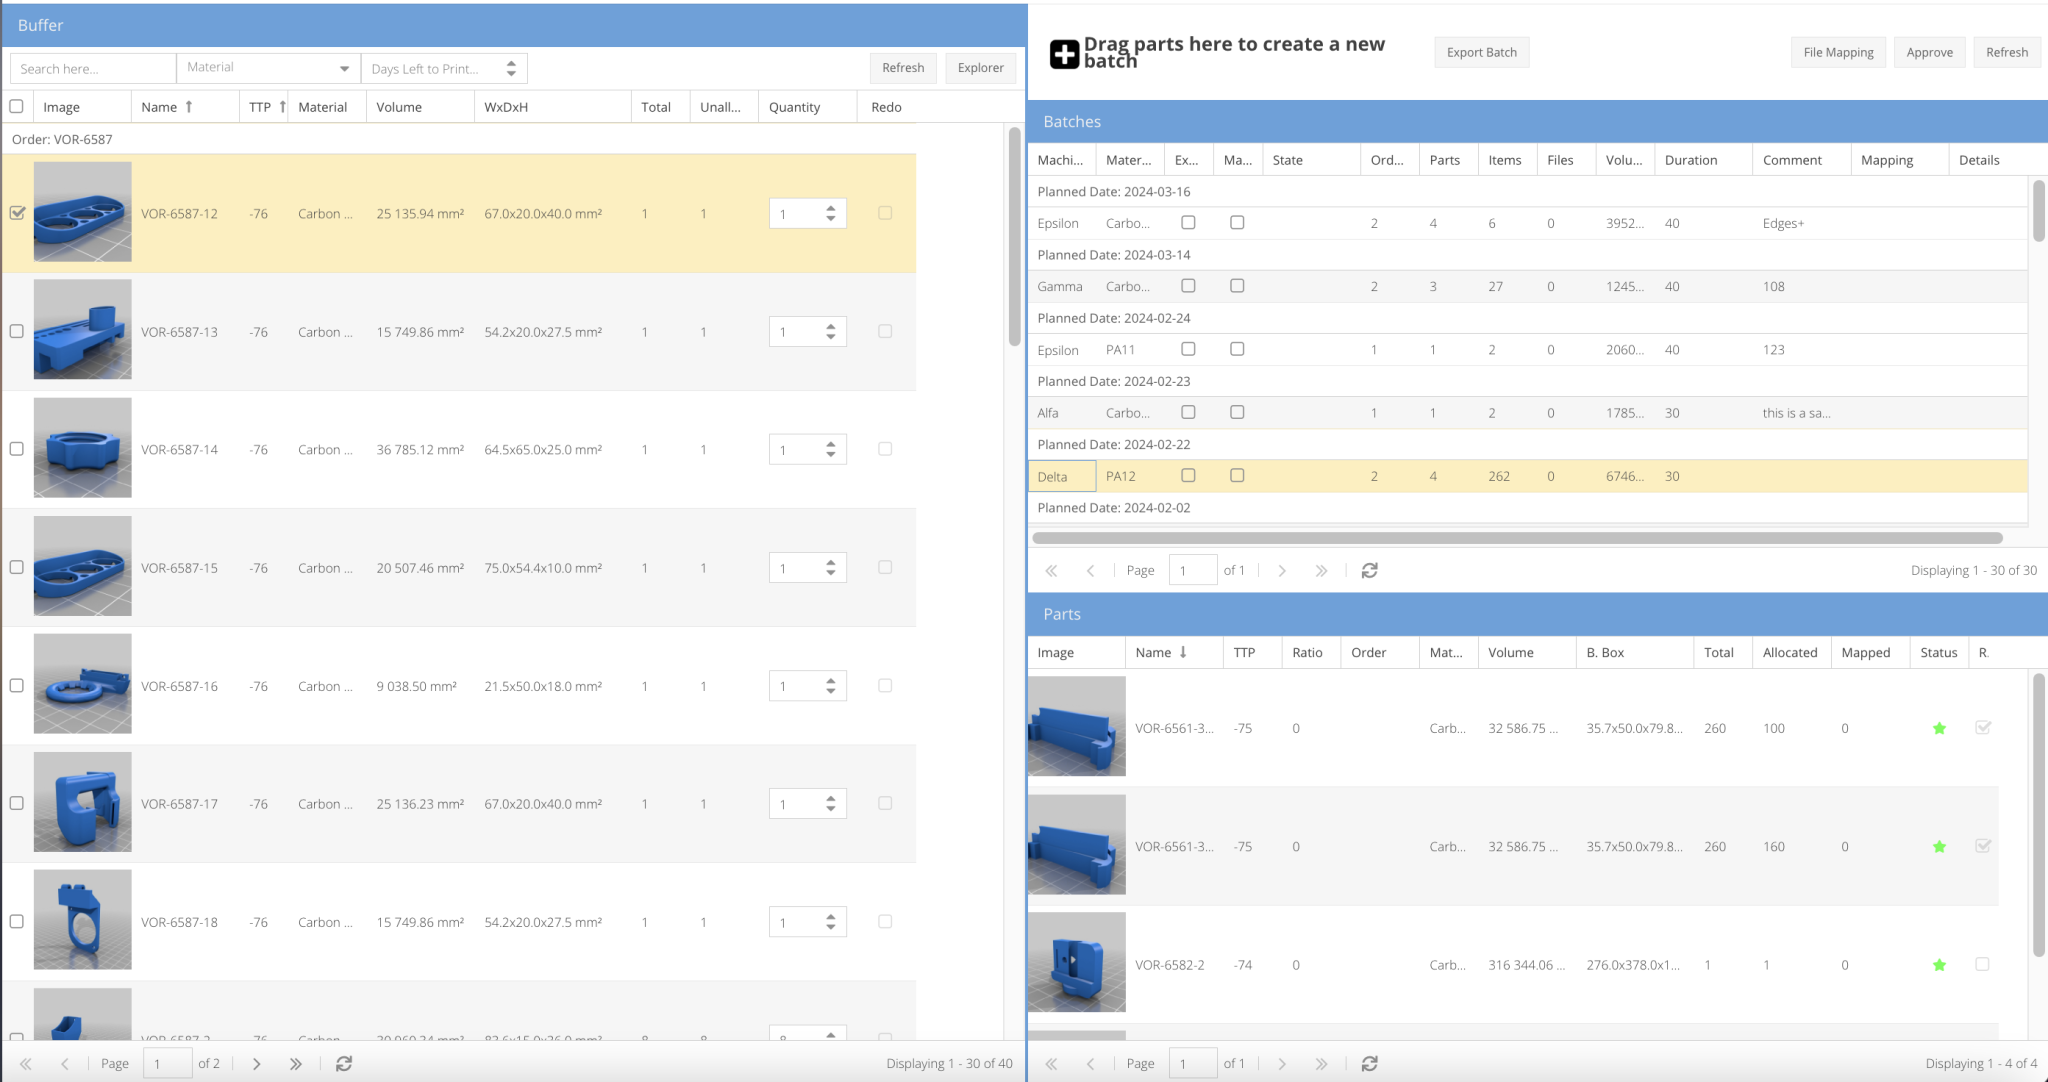
Task: Increase the Days Left to Print spinner
Action: point(511,63)
